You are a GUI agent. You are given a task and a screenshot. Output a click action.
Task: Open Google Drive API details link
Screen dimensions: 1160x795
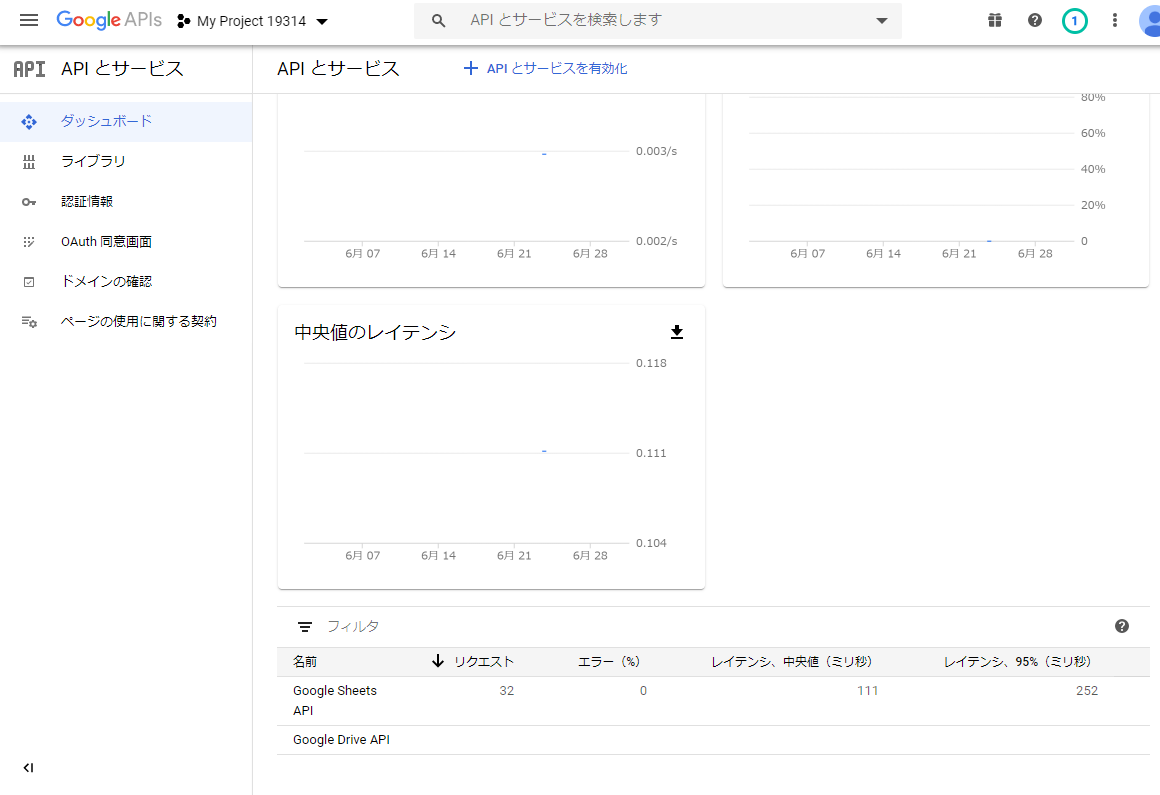[341, 740]
